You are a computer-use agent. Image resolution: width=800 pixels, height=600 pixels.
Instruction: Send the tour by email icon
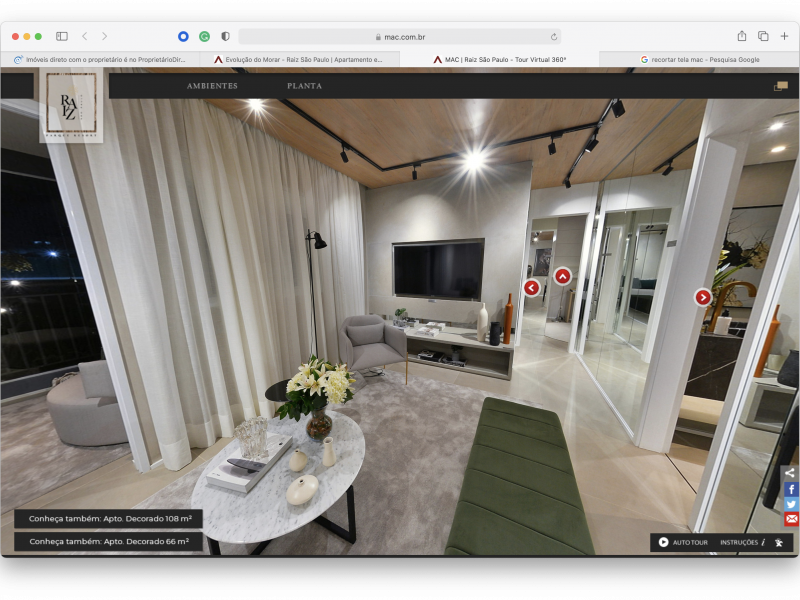pos(791,519)
